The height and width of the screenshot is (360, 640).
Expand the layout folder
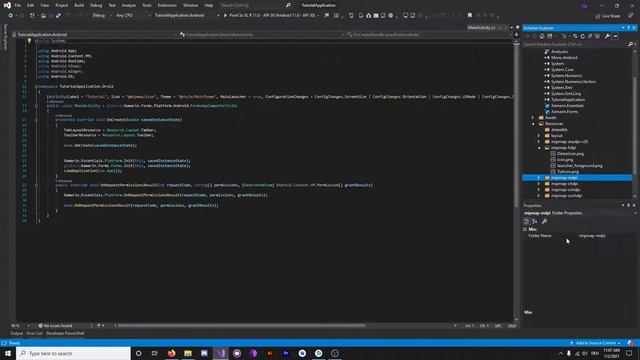click(539, 136)
